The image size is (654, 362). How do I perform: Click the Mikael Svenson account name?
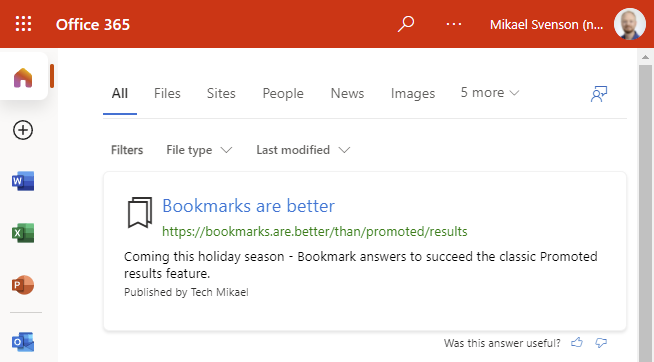[x=546, y=25]
